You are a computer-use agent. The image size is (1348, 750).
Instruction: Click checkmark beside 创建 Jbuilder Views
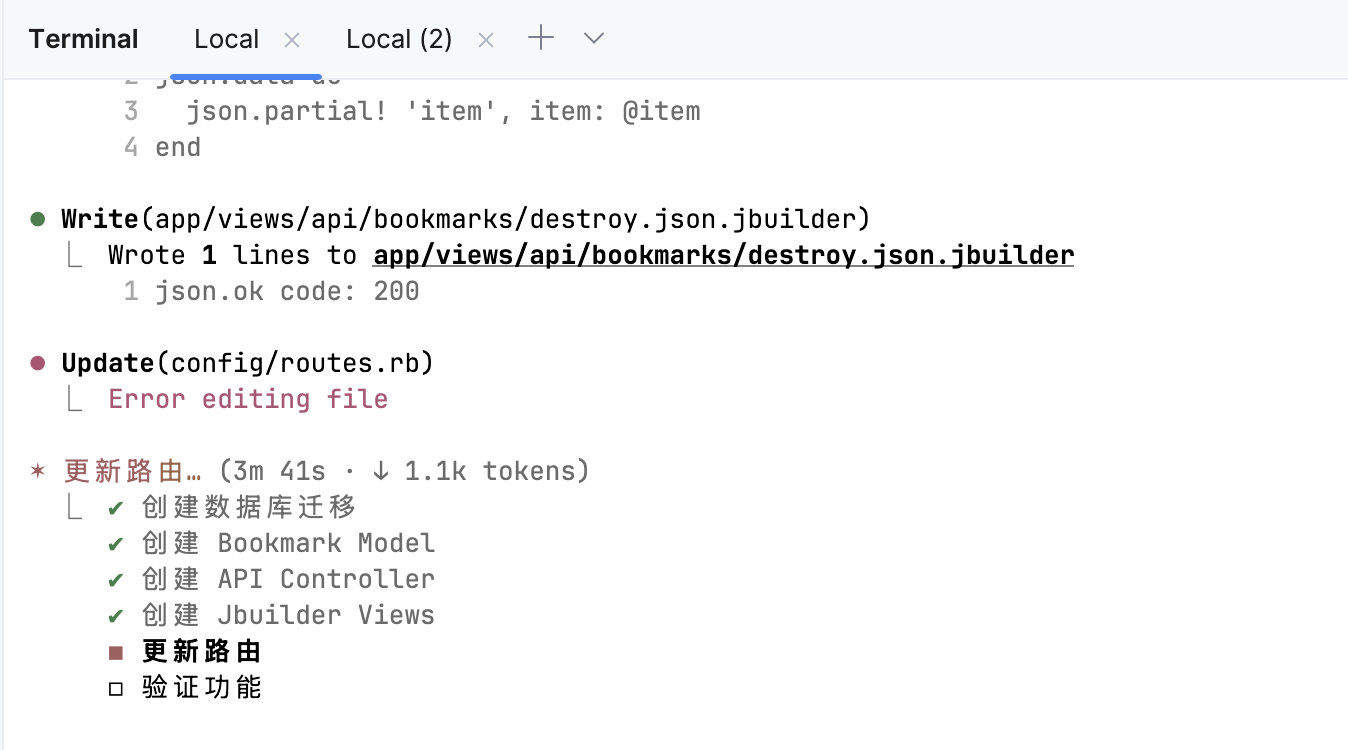pos(116,616)
